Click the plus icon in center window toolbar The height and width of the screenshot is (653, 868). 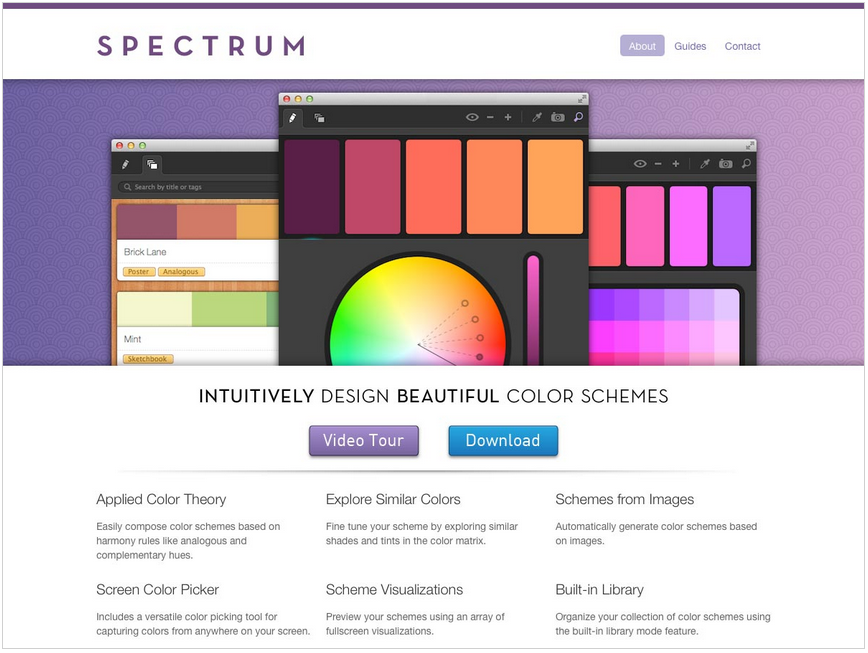508,117
